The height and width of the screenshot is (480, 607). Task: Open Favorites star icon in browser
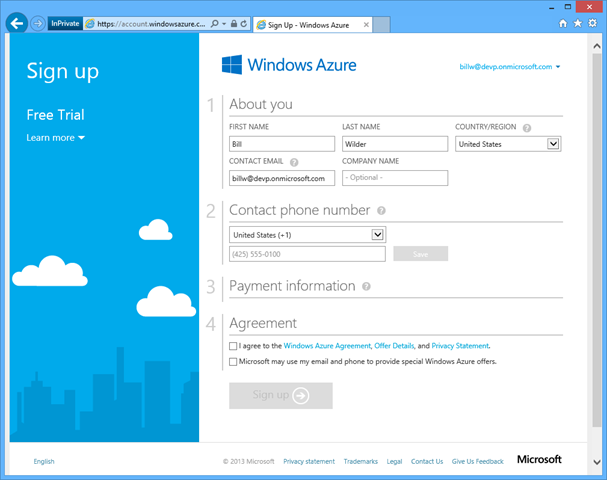tap(578, 23)
